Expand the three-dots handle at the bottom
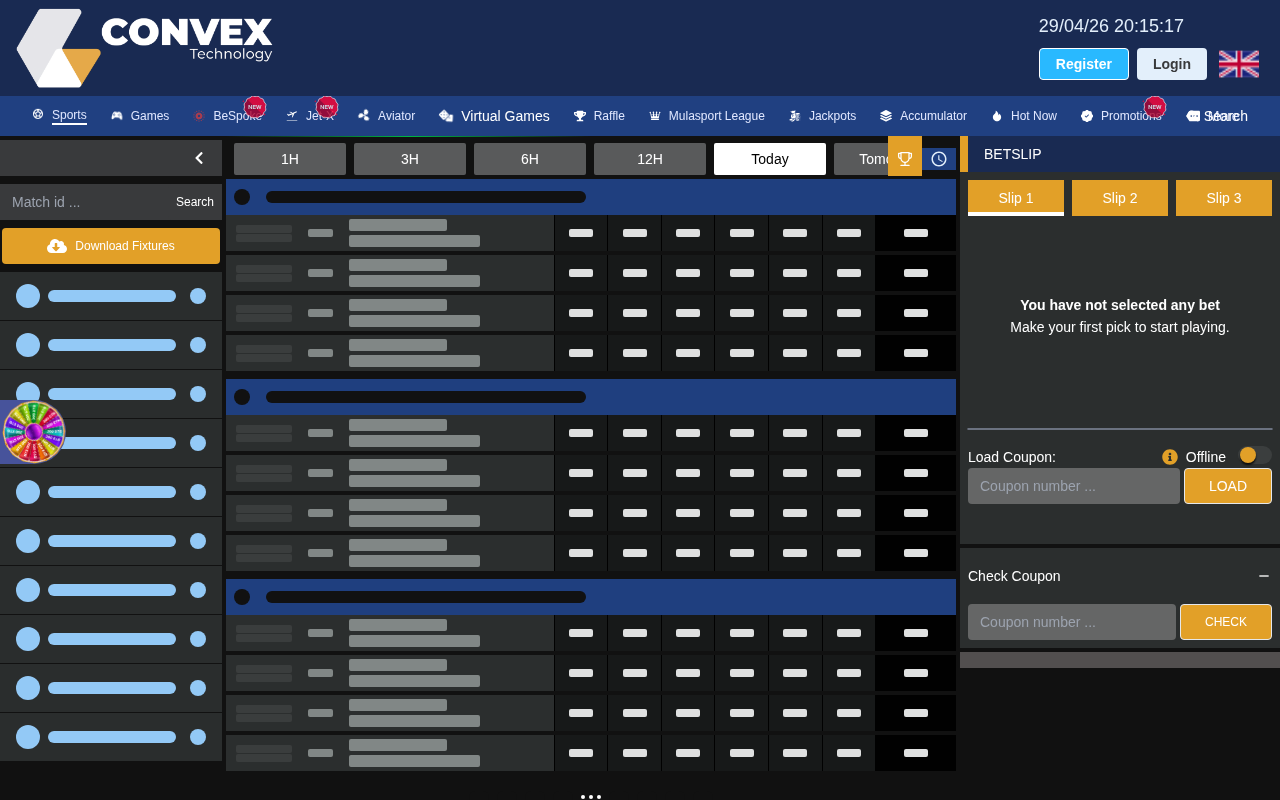The height and width of the screenshot is (800, 1280). pyautogui.click(x=591, y=796)
